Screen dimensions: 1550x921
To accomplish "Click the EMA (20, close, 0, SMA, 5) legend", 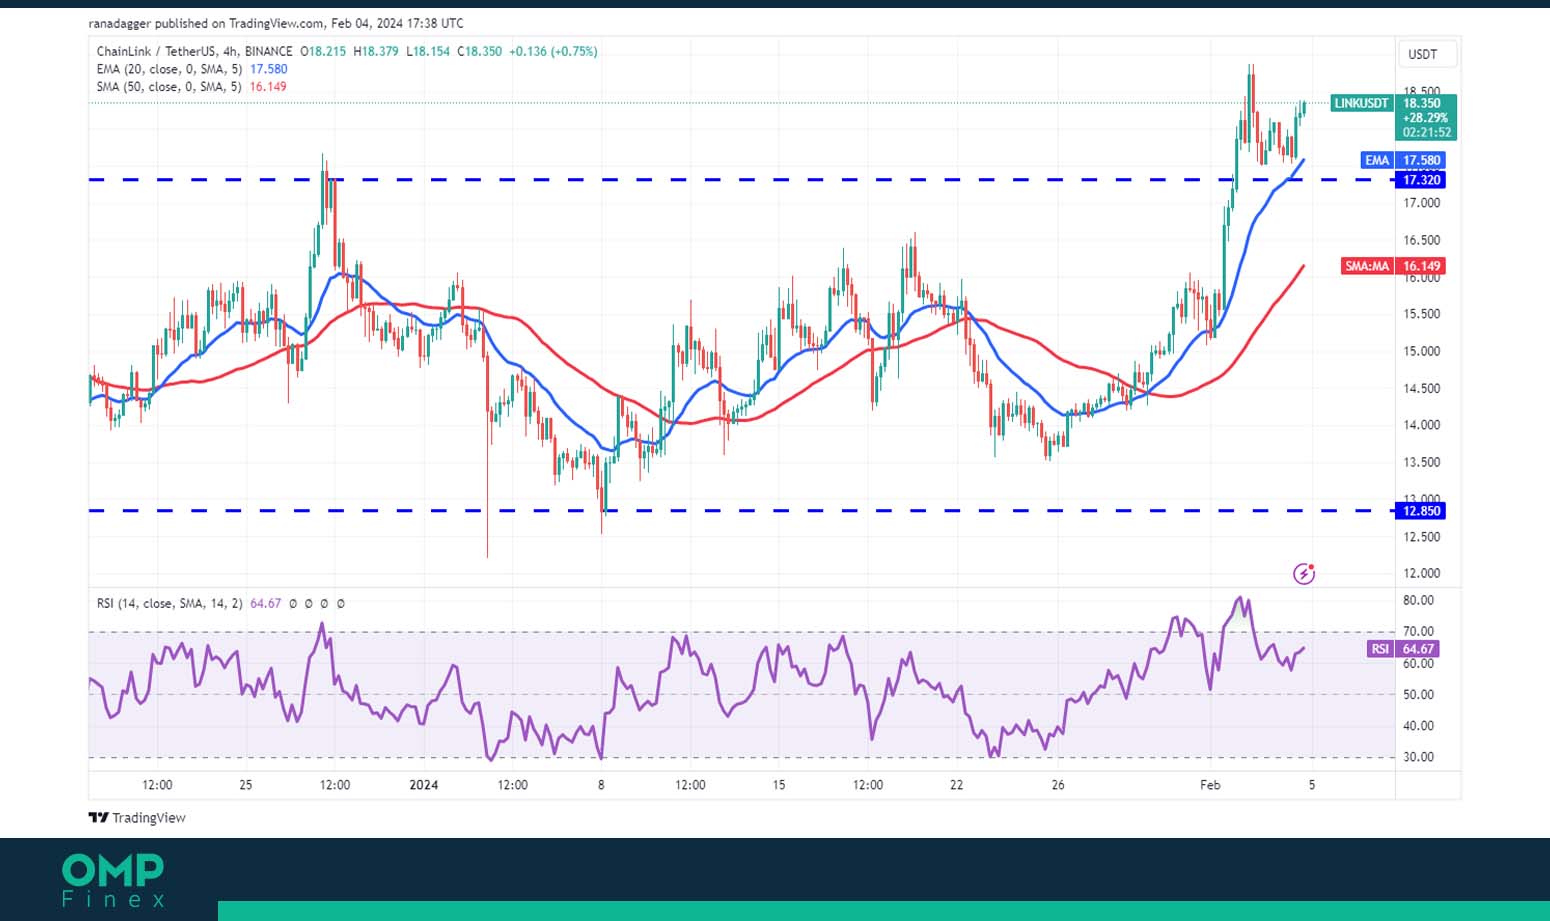I will coord(169,69).
